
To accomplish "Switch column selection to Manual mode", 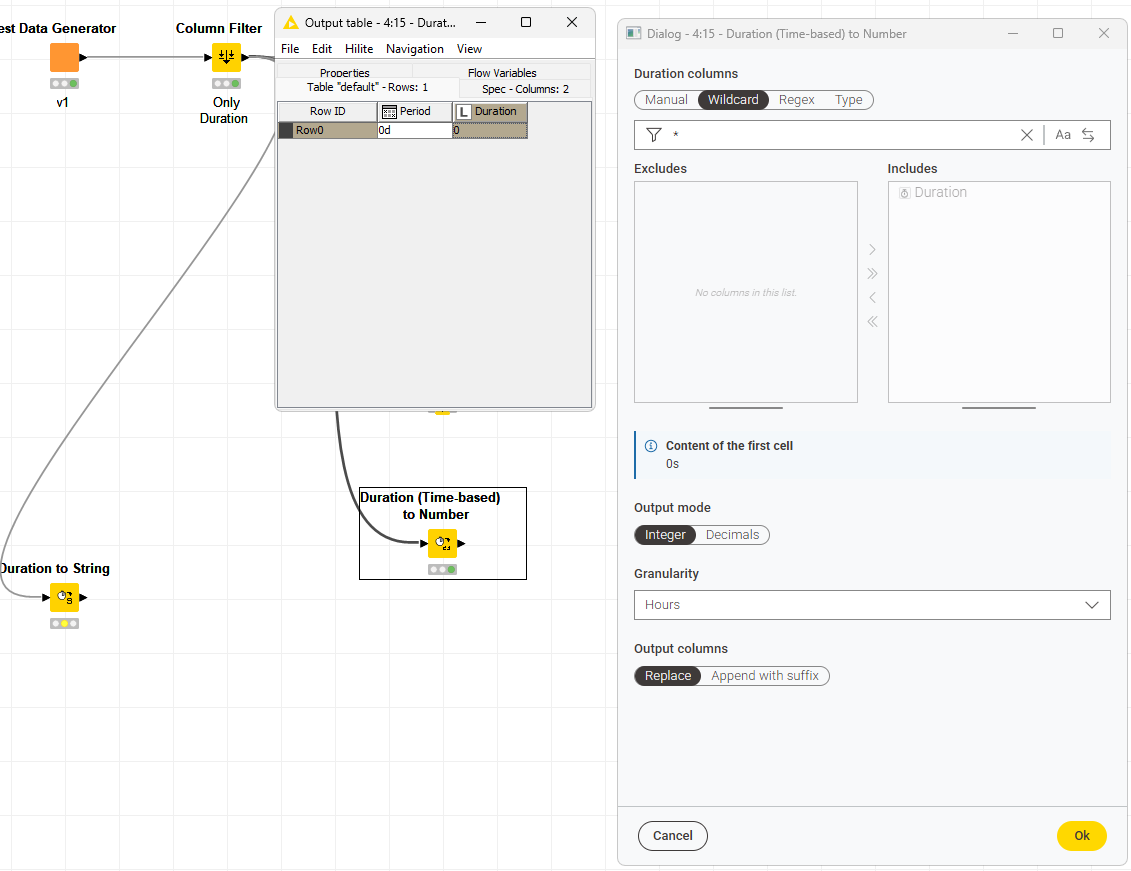I will pos(666,100).
